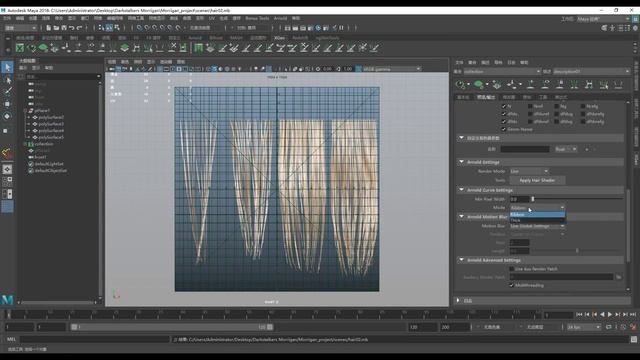Open the first menu in the menu bar
This screenshot has width=640, height=360.
coord(7,18)
